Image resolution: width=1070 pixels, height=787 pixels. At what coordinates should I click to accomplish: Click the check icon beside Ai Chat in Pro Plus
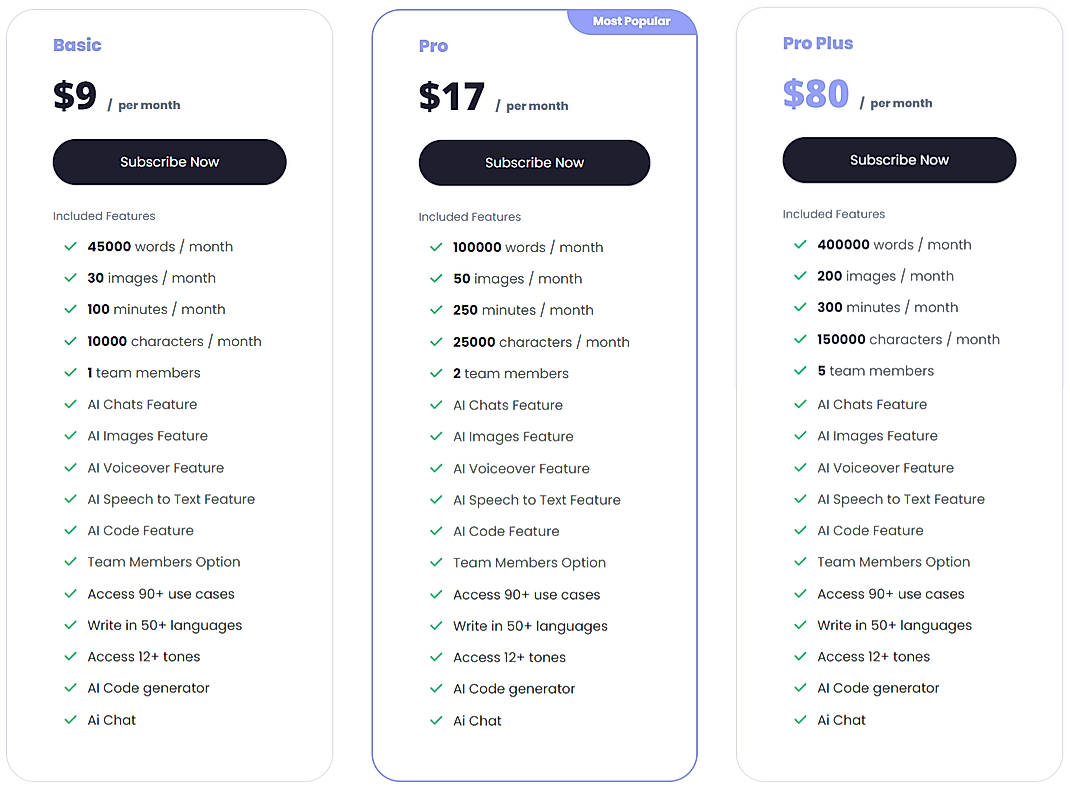pos(800,719)
